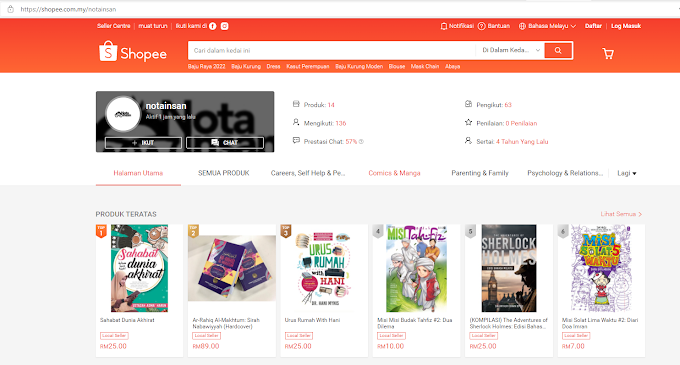
Task: Focus the Cari dalam kedai ini search field
Action: click(332, 50)
